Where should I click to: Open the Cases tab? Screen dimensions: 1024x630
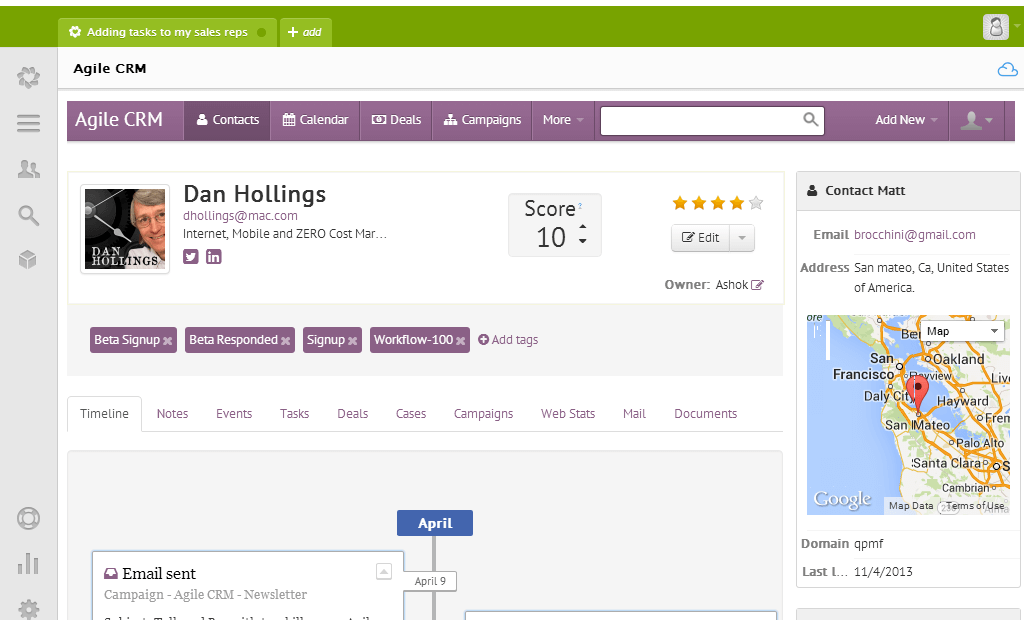point(411,414)
